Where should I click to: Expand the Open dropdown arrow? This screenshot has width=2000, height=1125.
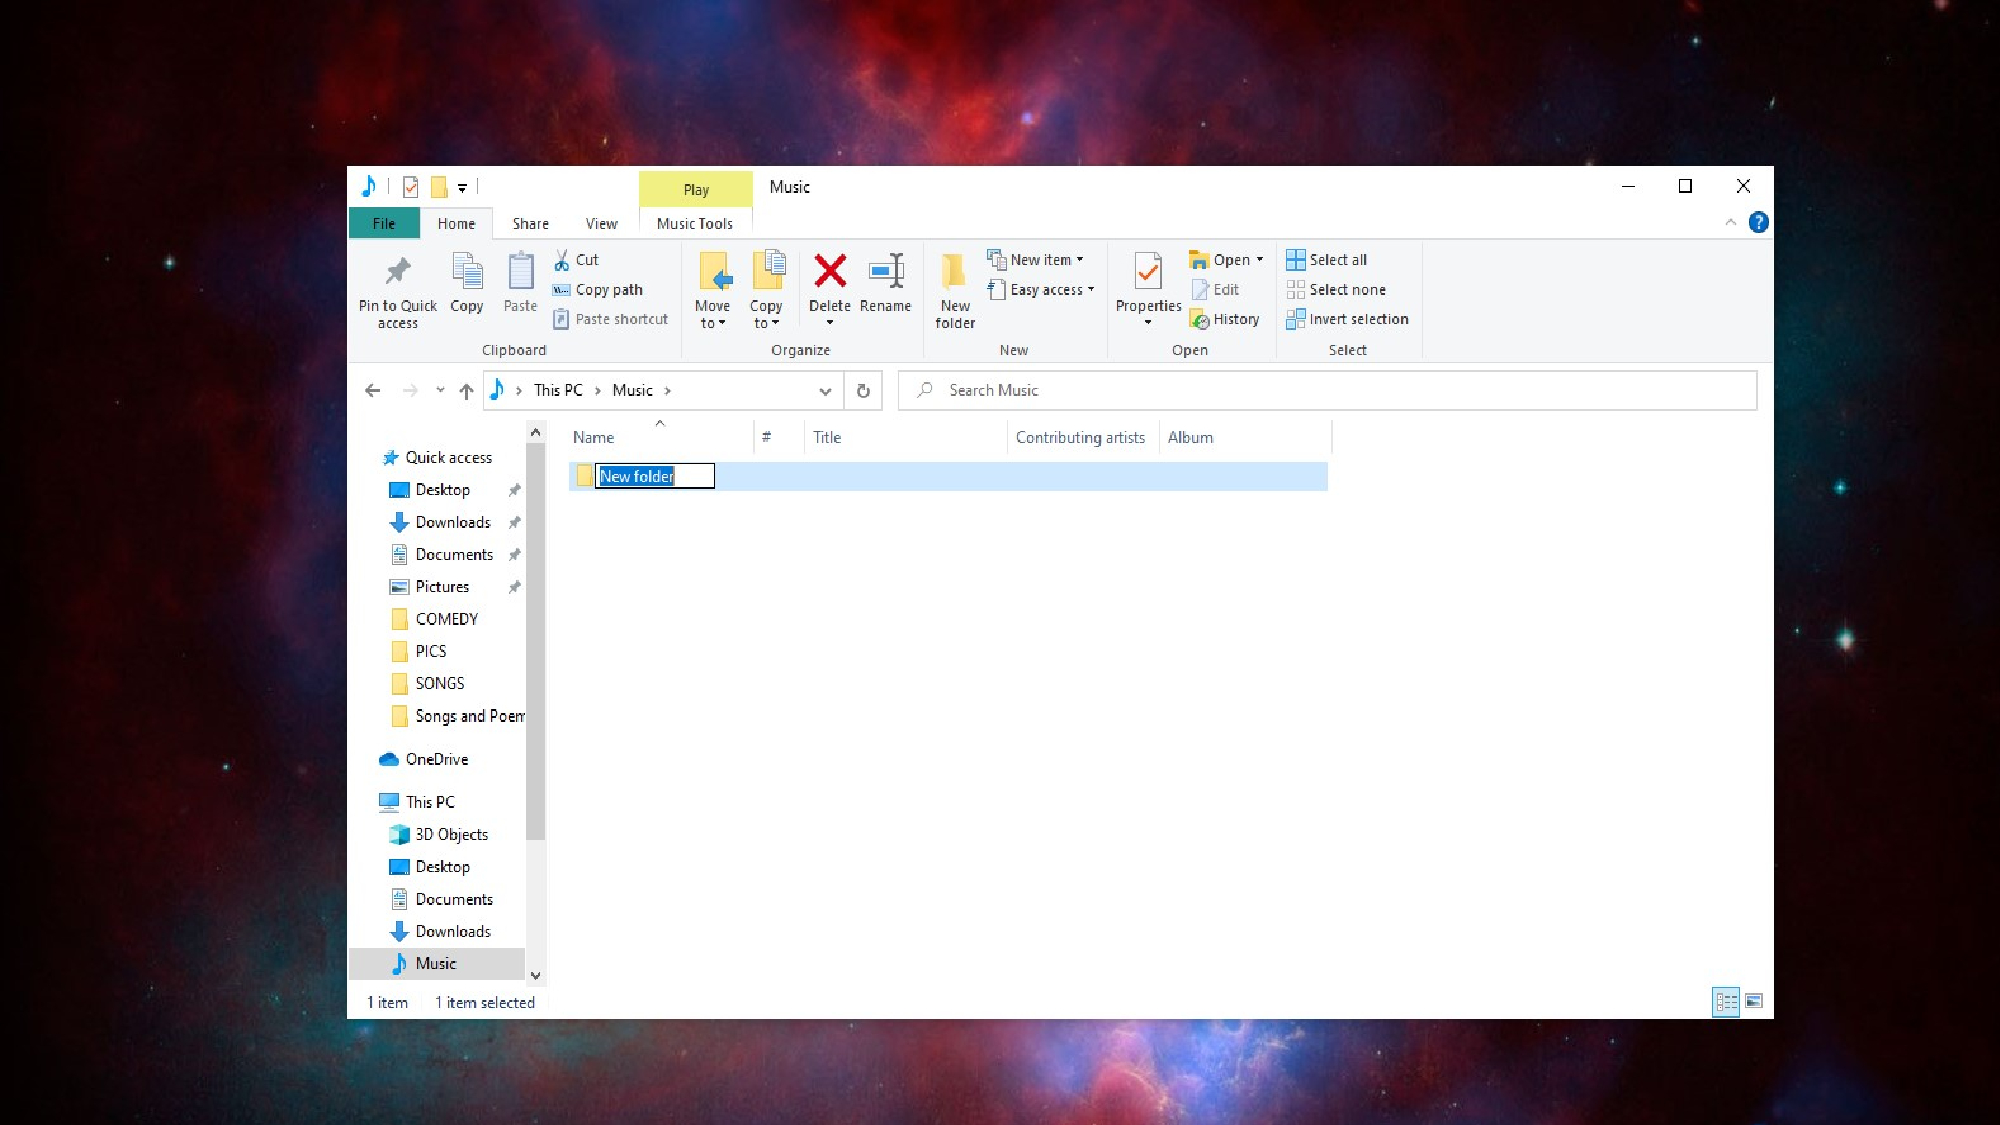click(1258, 260)
